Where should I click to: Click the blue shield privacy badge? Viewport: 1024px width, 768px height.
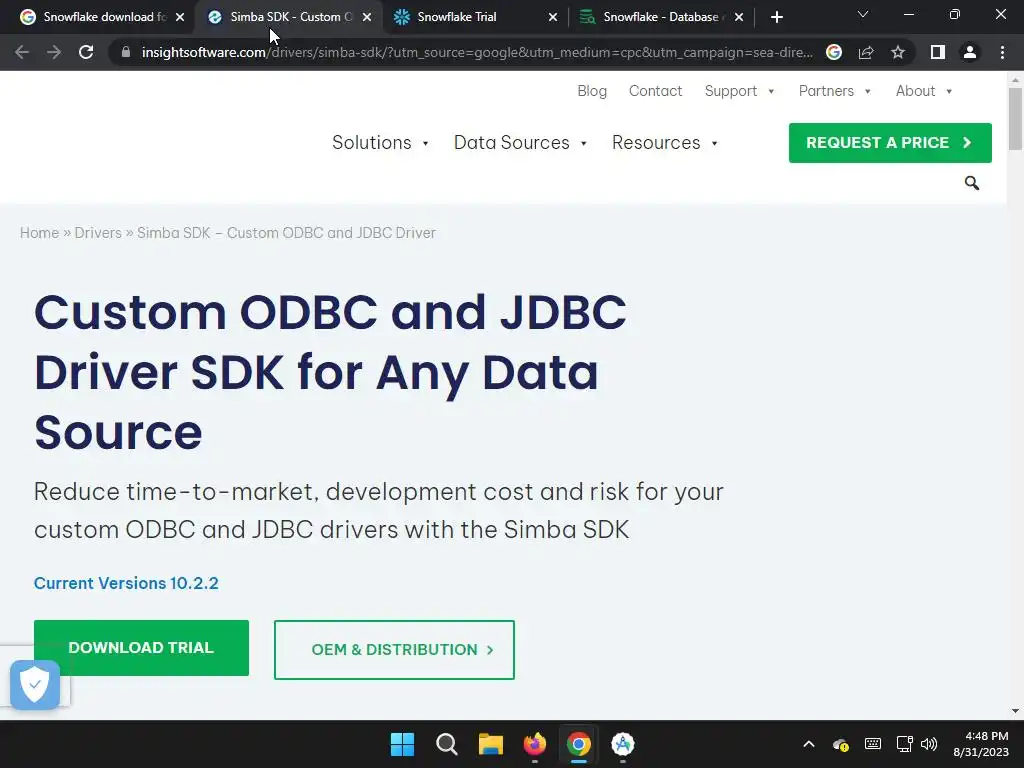click(x=35, y=684)
